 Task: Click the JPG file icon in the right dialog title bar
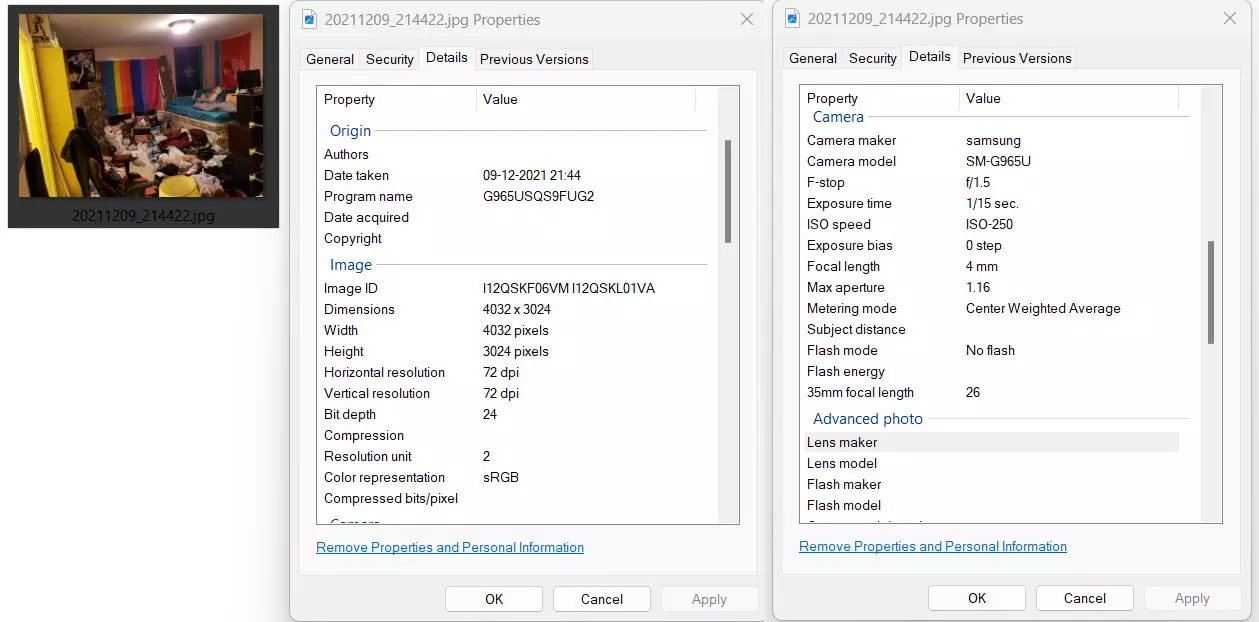(x=792, y=18)
